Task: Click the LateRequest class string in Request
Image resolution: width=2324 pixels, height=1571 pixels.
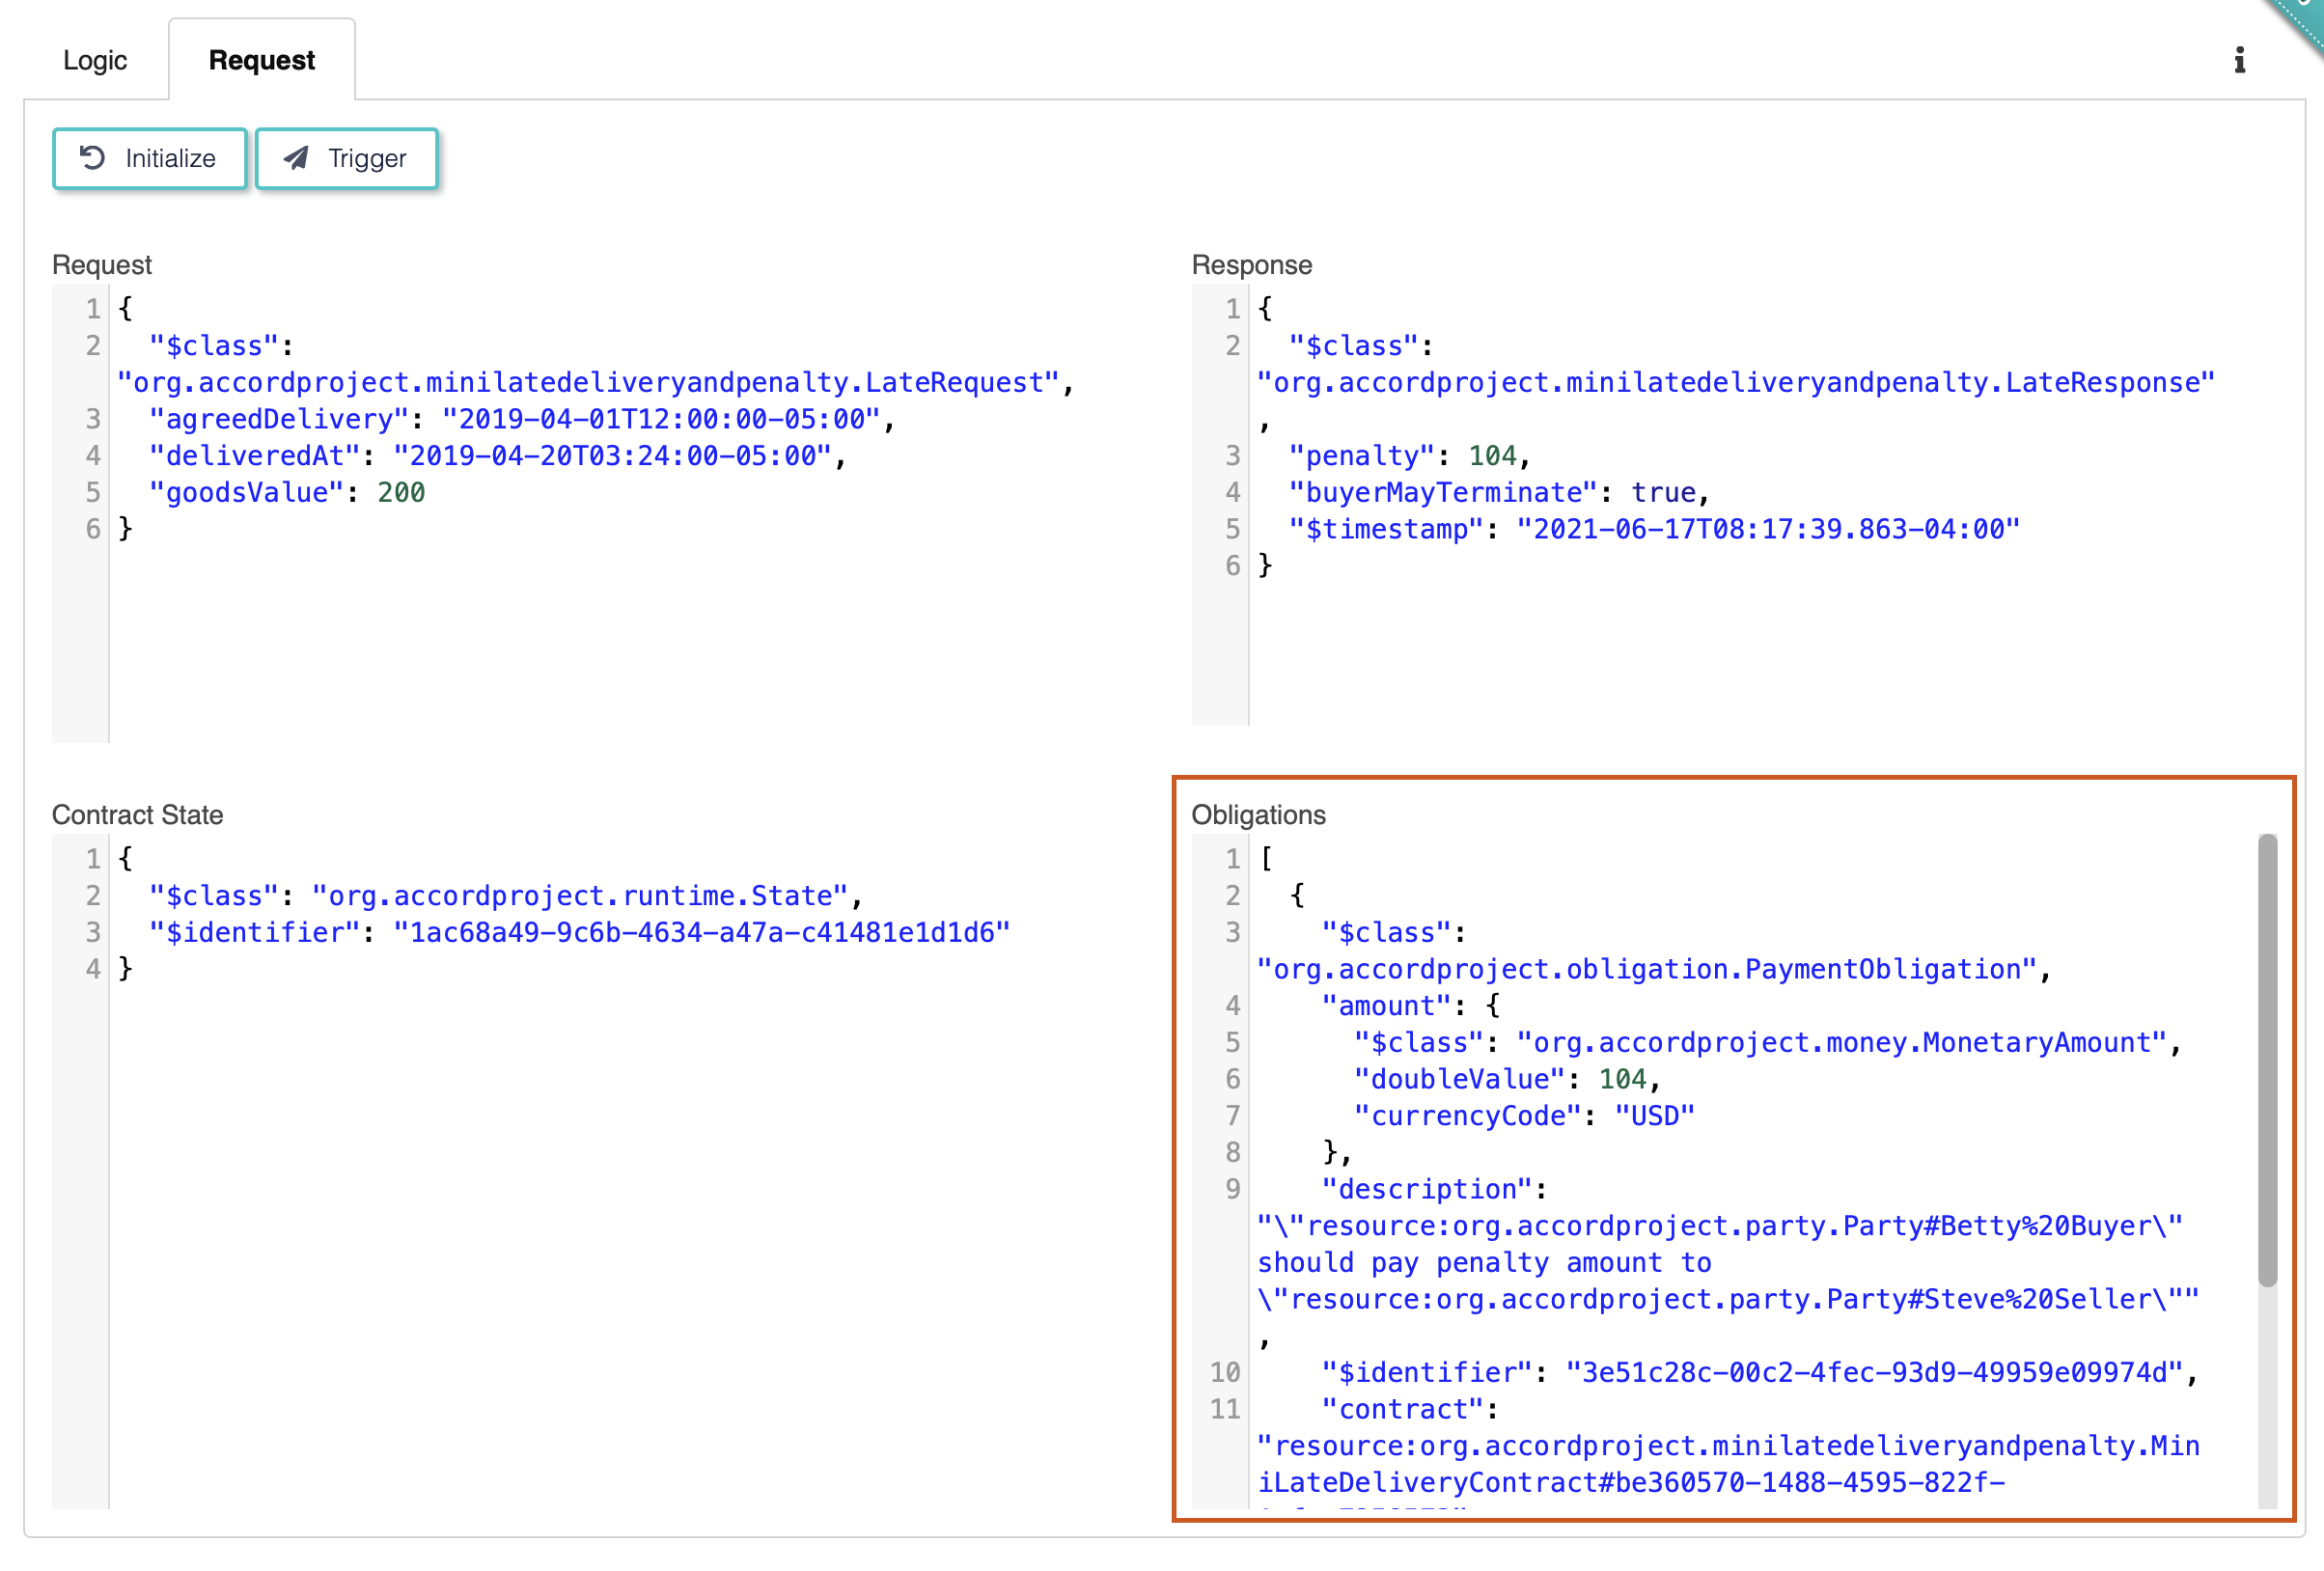Action: 588,382
